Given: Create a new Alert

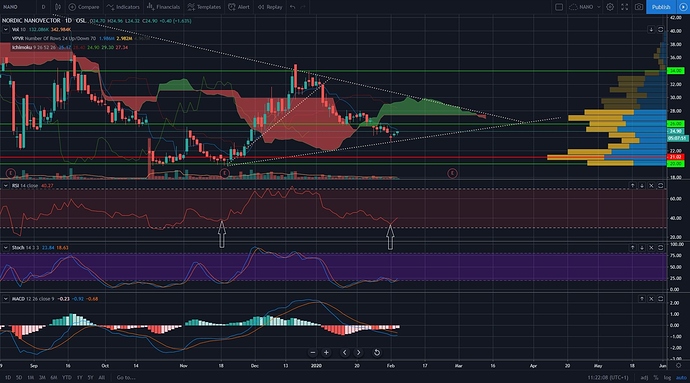Looking at the screenshot, I should pyautogui.click(x=239, y=7).
